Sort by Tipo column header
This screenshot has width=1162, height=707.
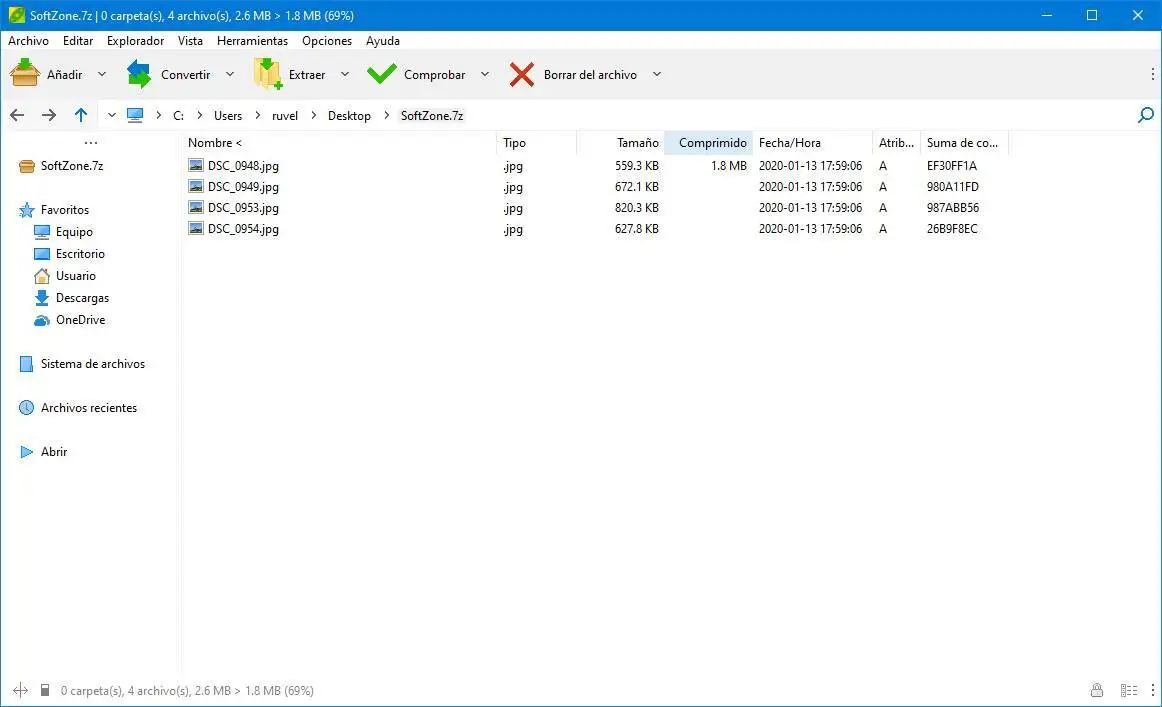[x=514, y=142]
